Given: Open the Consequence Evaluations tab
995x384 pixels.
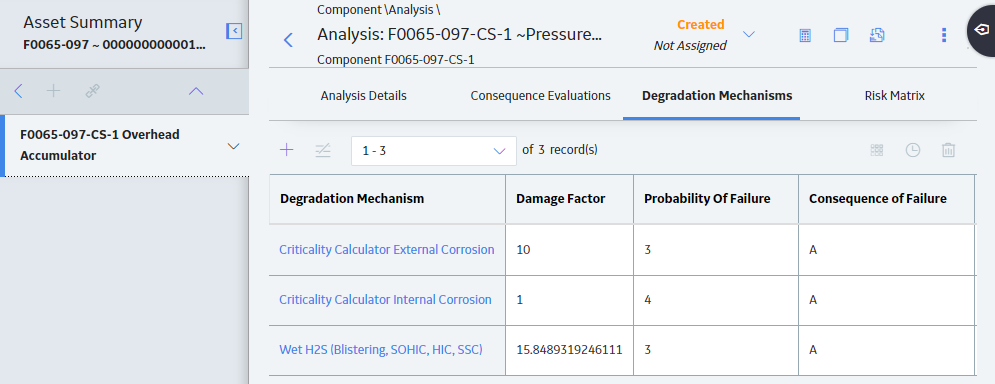Looking at the screenshot, I should tap(540, 96).
